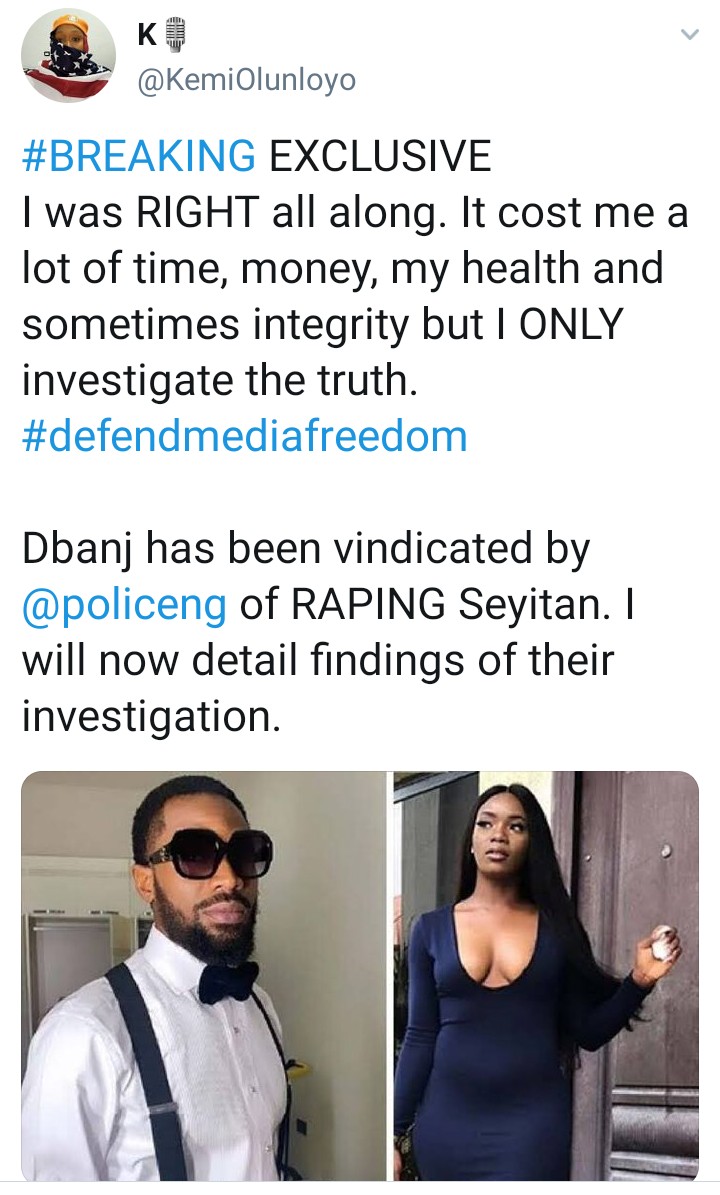Tap the #BREAKING hashtag
720x1195 pixels.
click(138, 157)
